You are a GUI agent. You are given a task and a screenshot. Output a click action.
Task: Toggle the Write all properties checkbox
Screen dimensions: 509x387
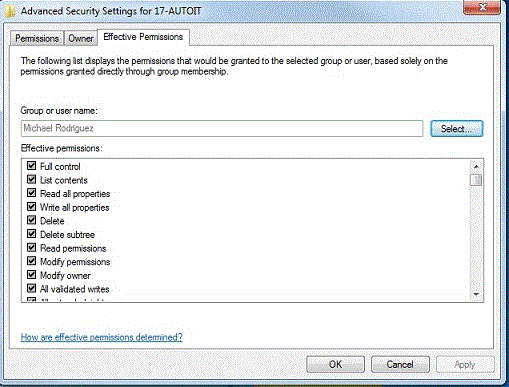[31, 206]
